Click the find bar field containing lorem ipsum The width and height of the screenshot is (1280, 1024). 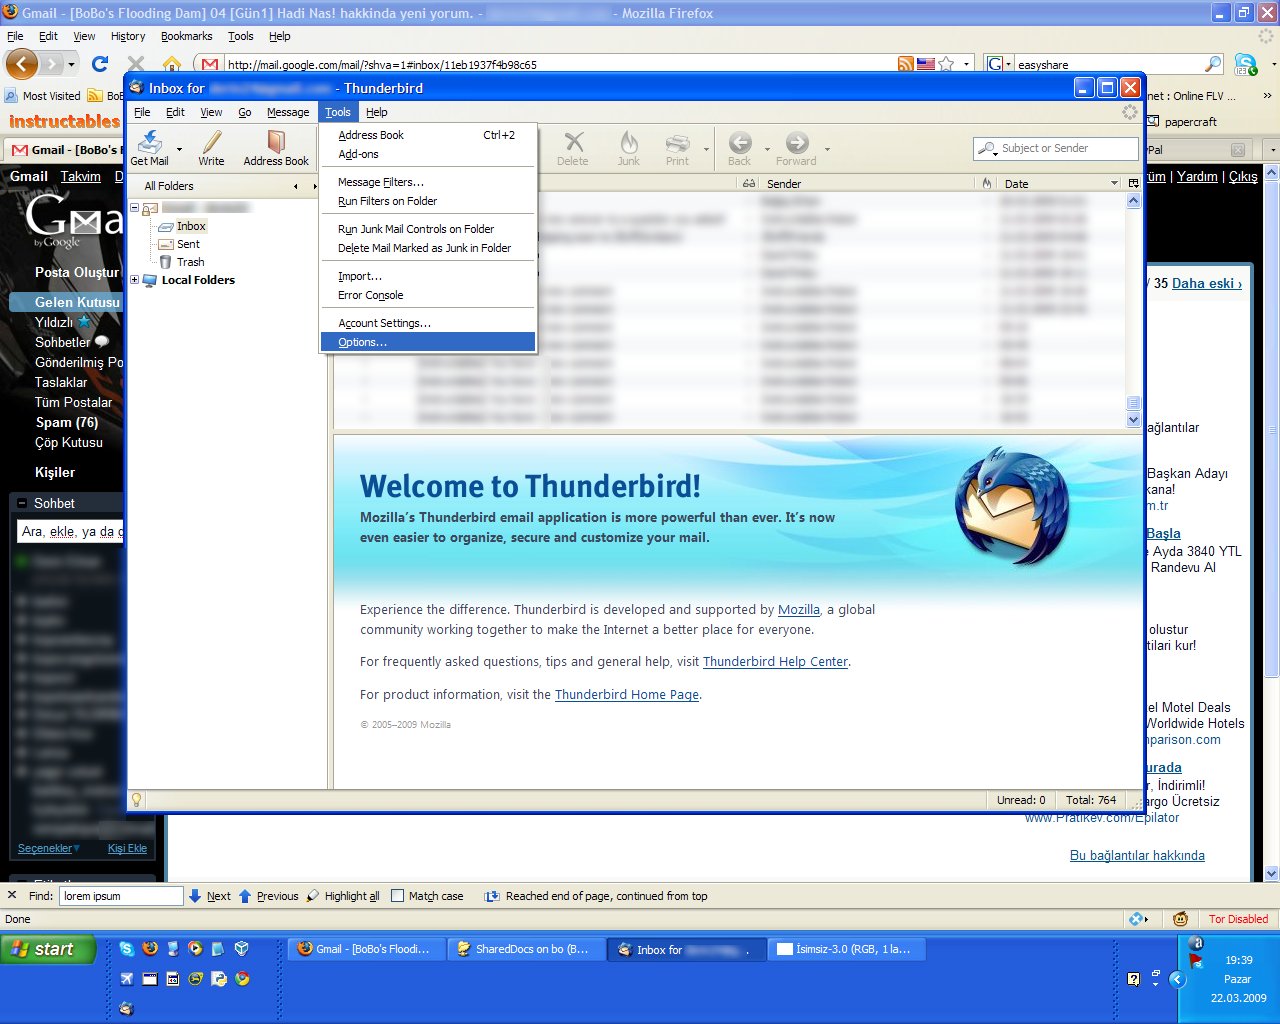point(121,896)
